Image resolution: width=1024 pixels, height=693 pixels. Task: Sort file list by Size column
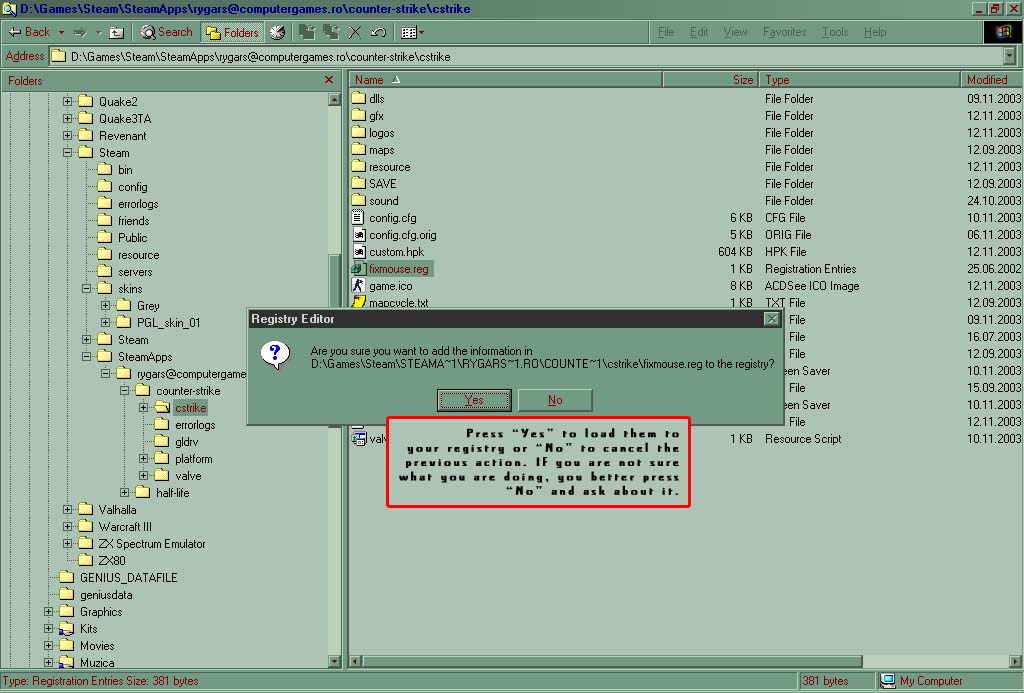tap(711, 80)
